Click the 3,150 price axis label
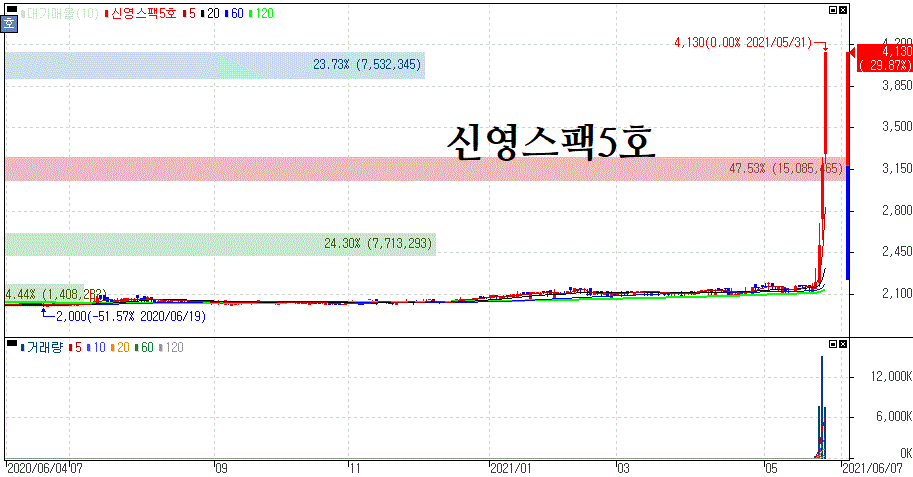 coord(897,168)
